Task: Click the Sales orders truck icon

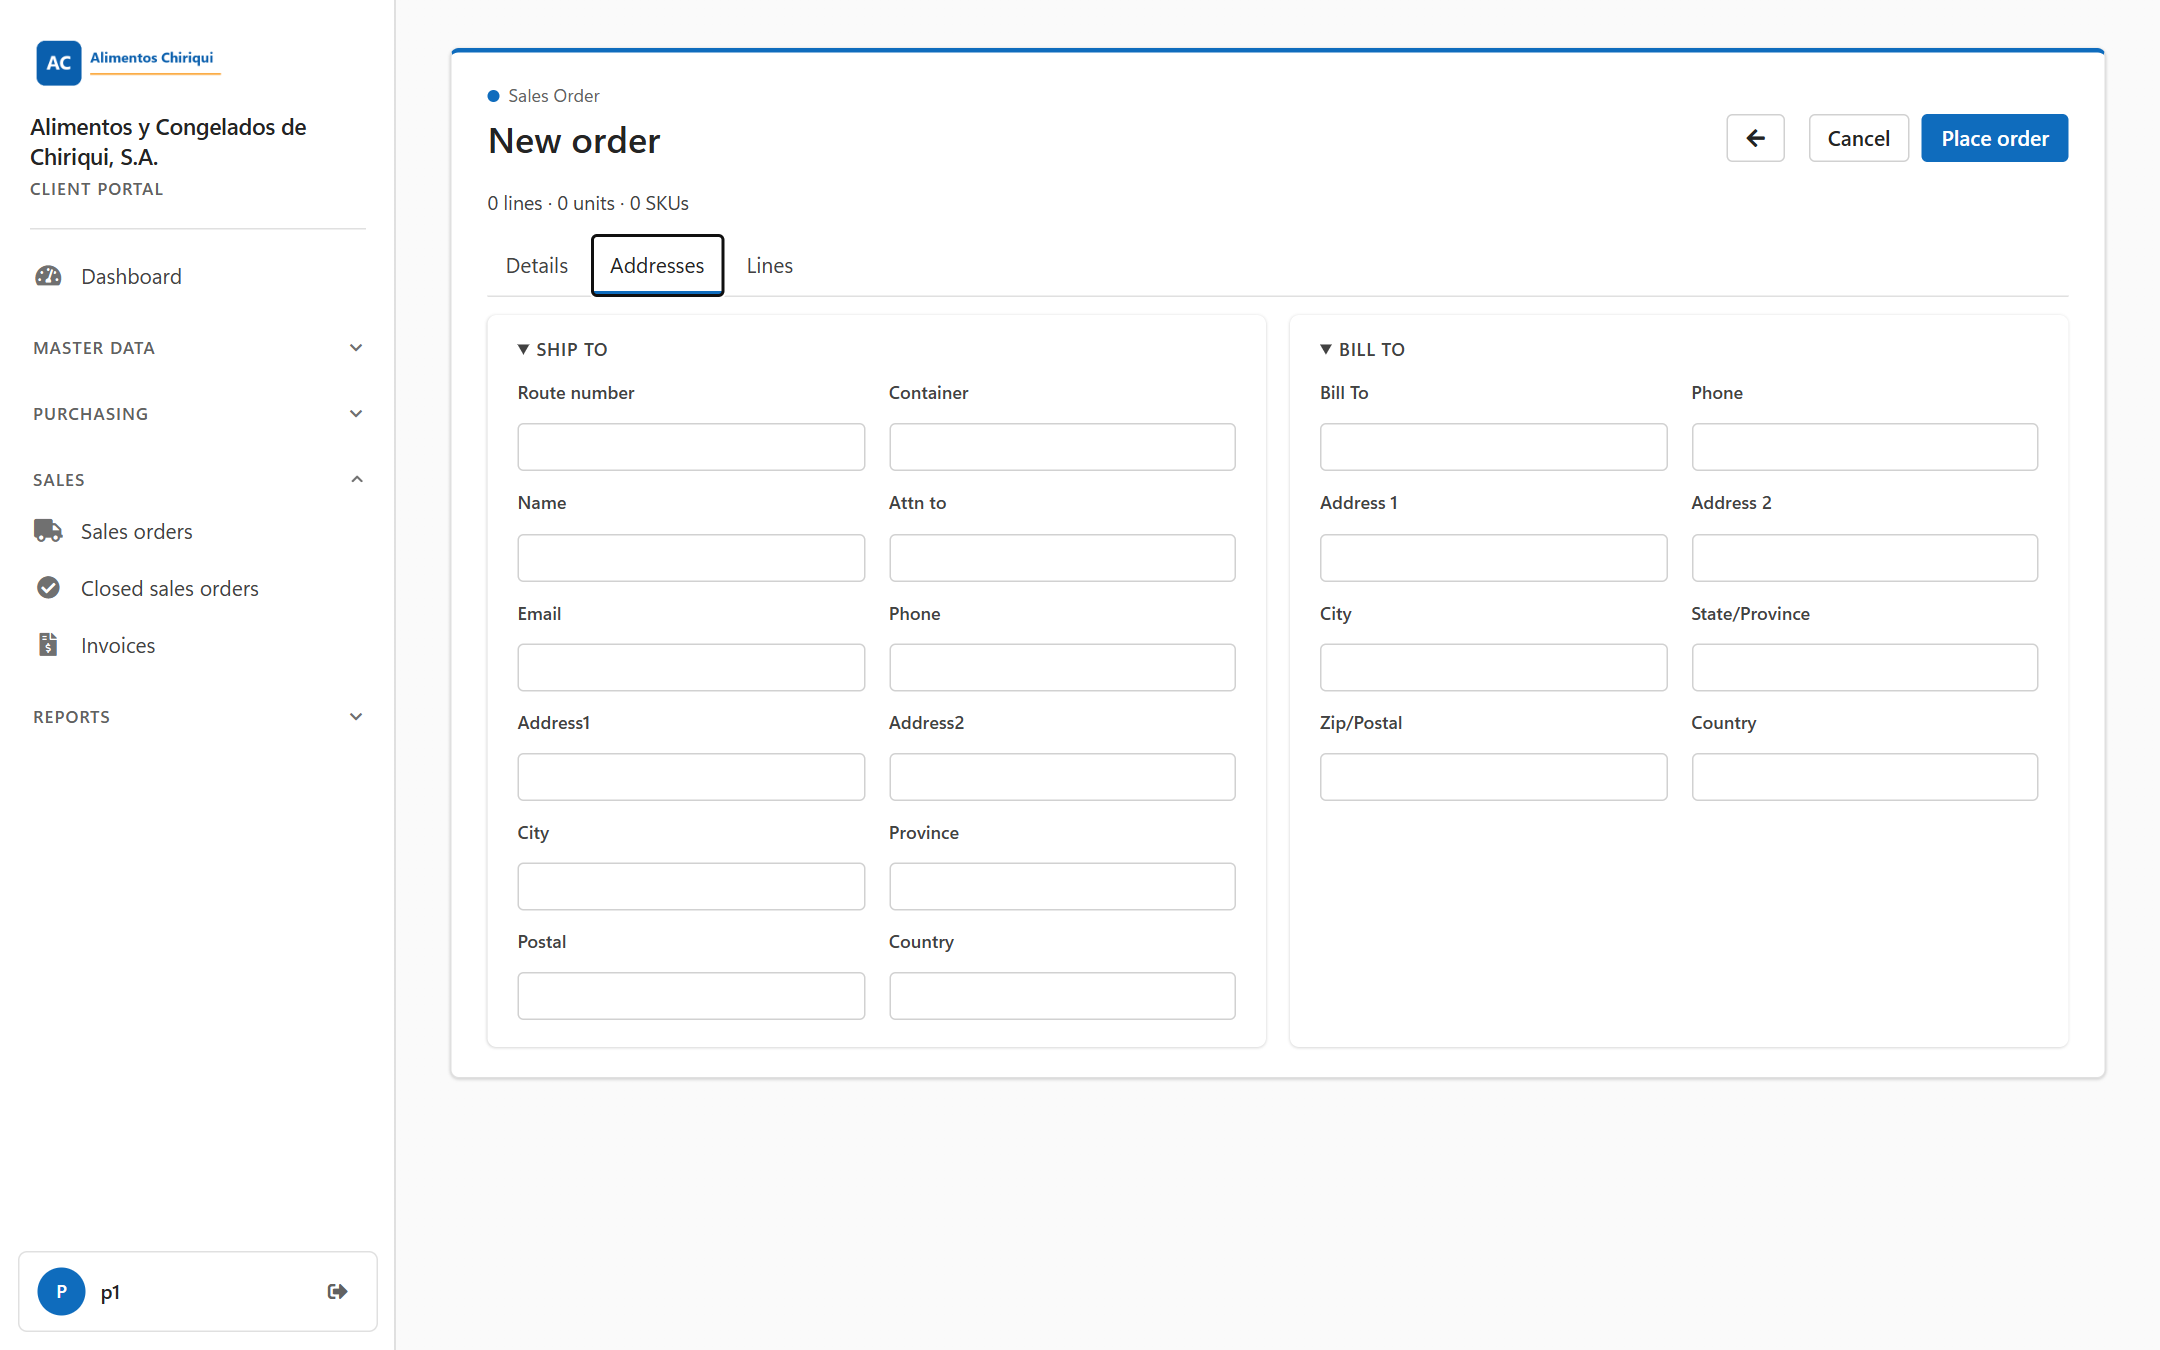Action: [x=48, y=531]
